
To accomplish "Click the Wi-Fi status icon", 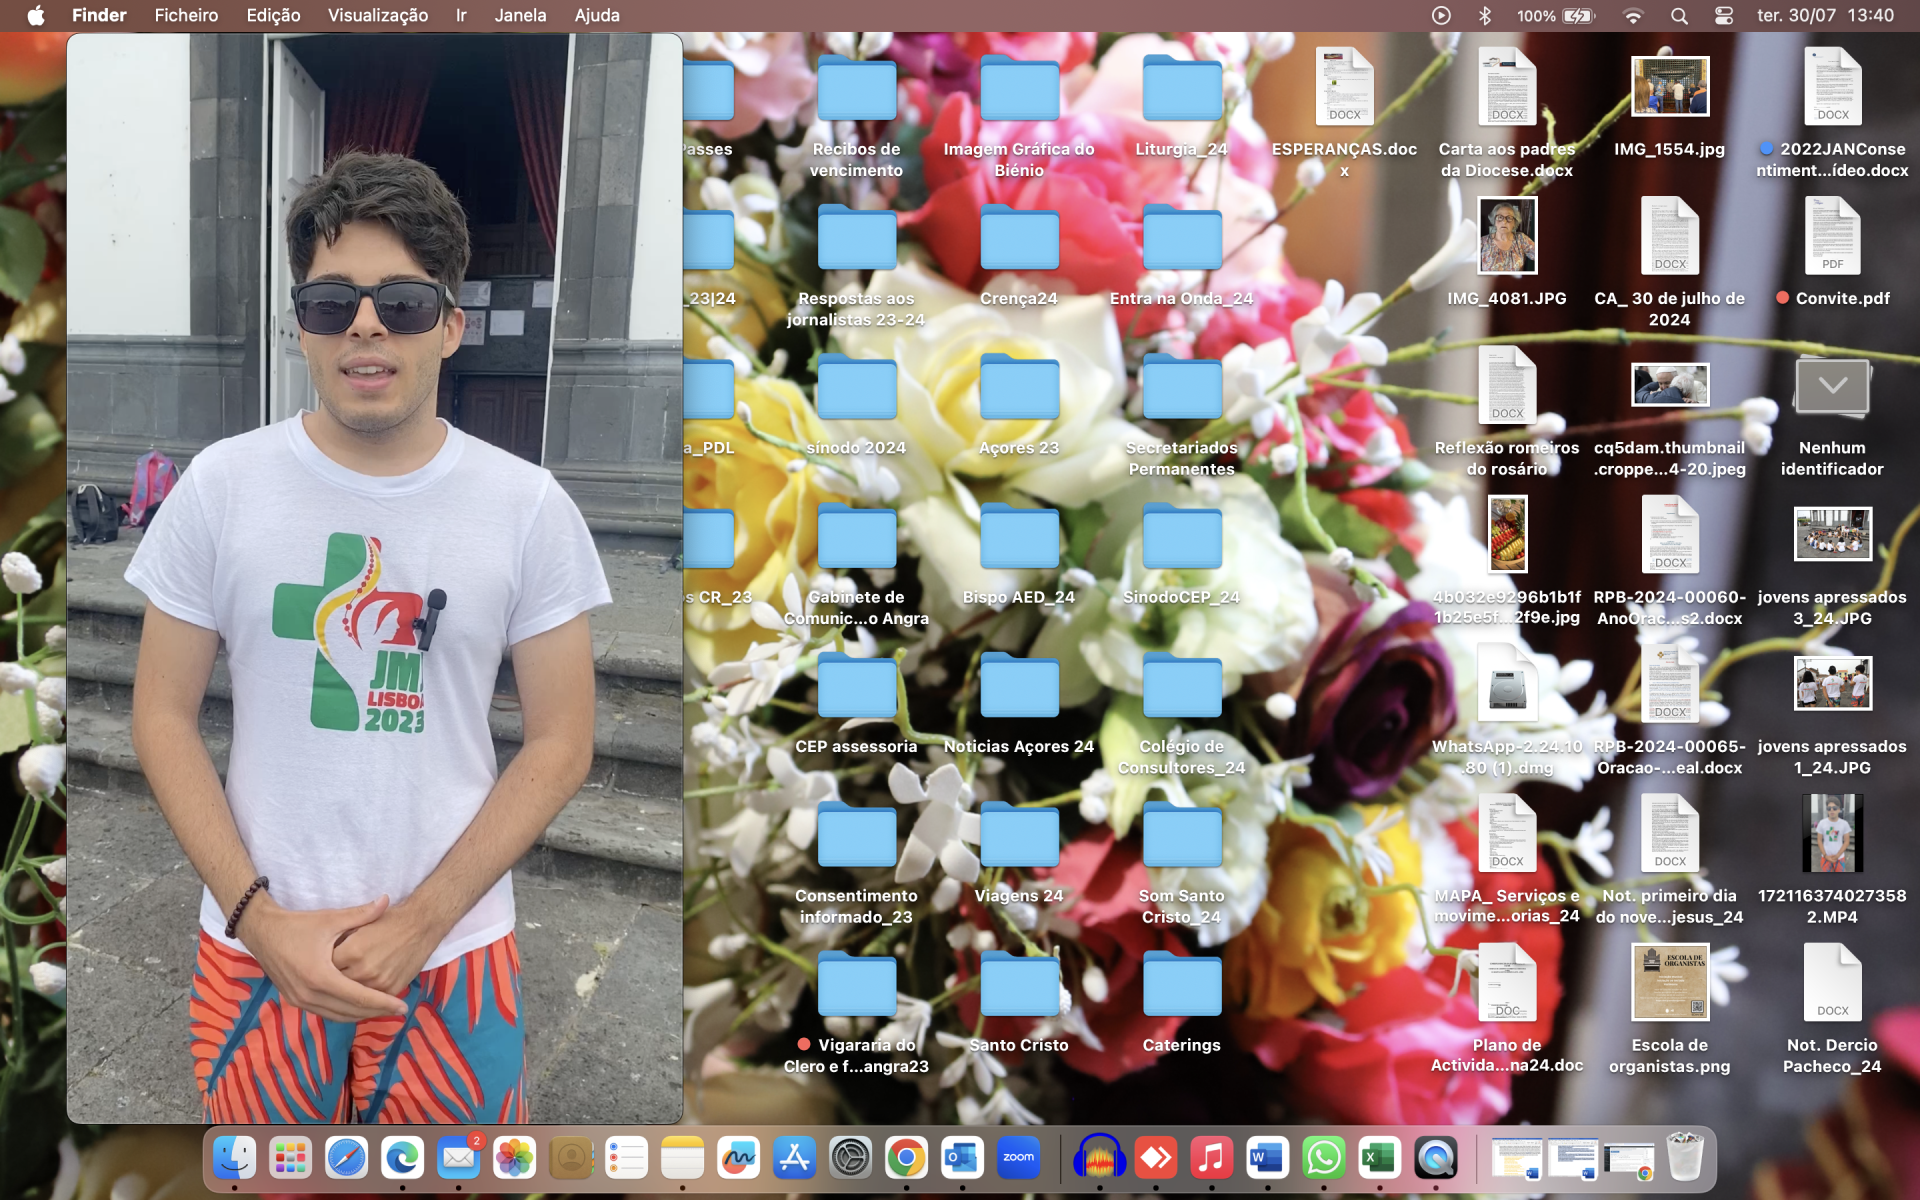I will click(1633, 15).
